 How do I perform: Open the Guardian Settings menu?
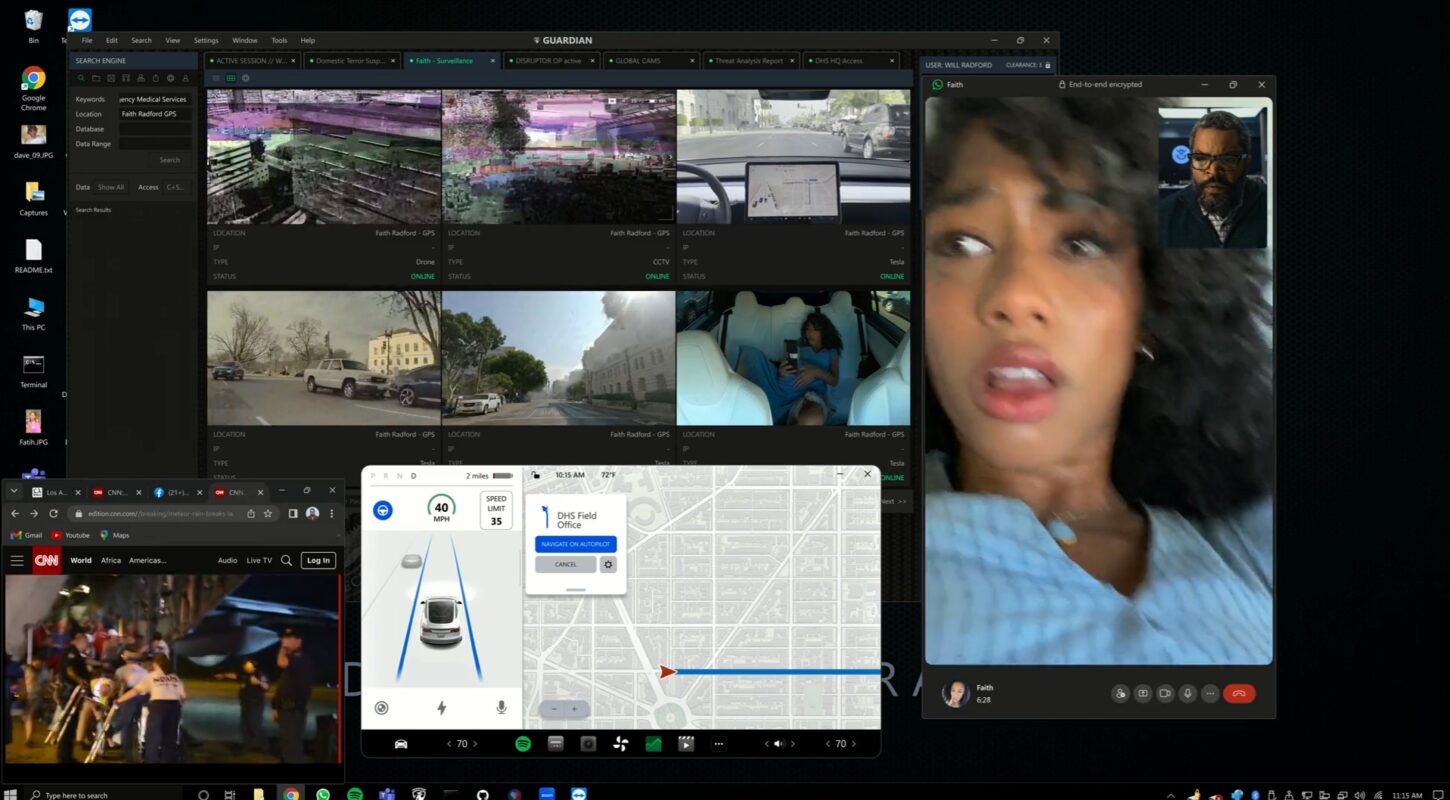click(206, 40)
